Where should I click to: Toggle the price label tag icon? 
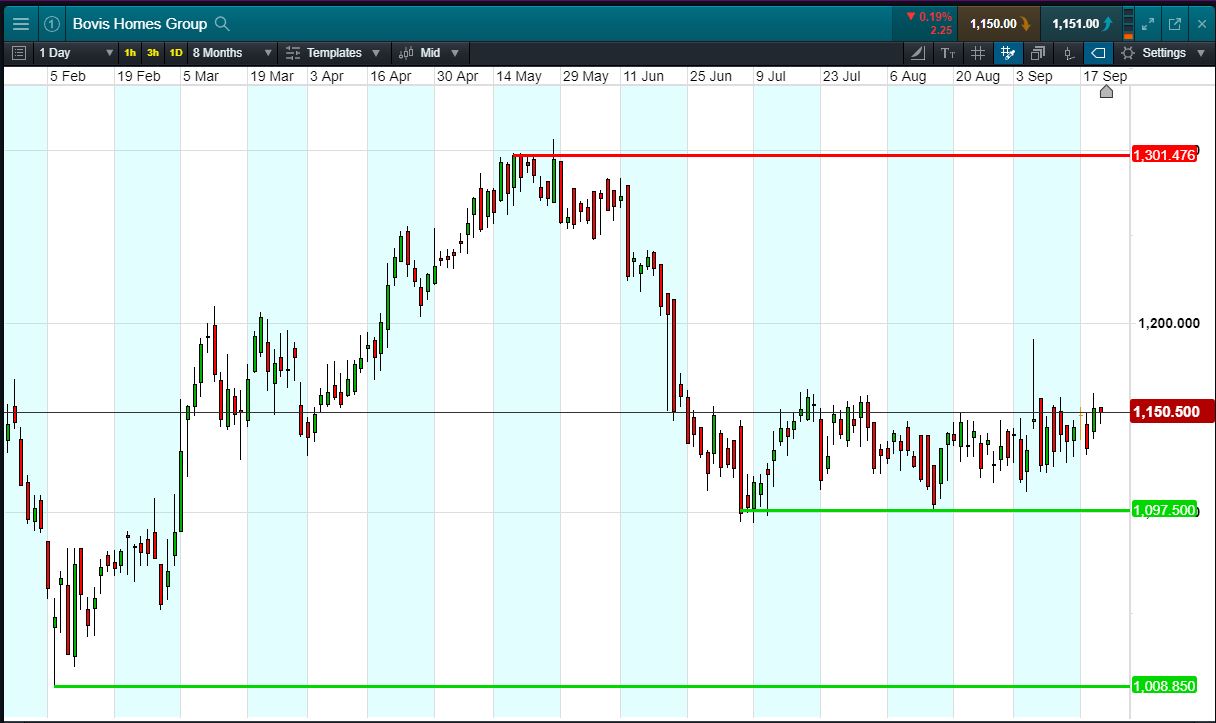coord(1098,53)
